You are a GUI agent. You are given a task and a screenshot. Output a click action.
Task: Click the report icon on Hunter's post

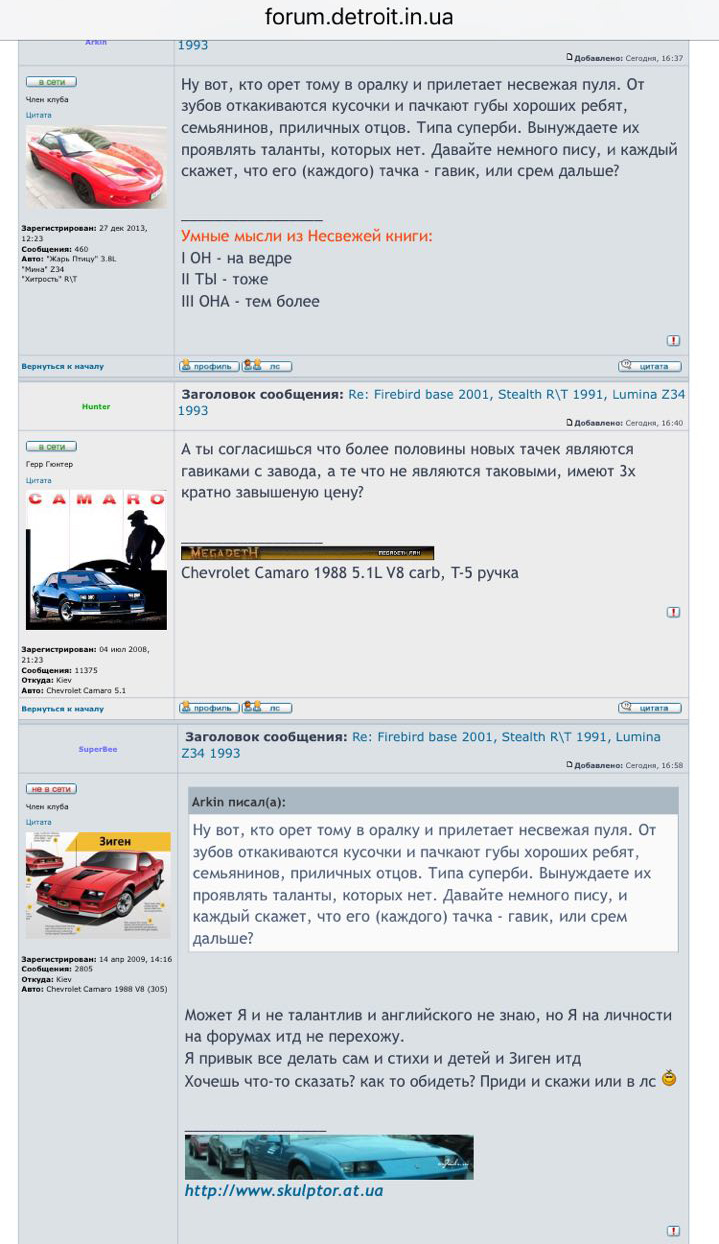tap(673, 612)
